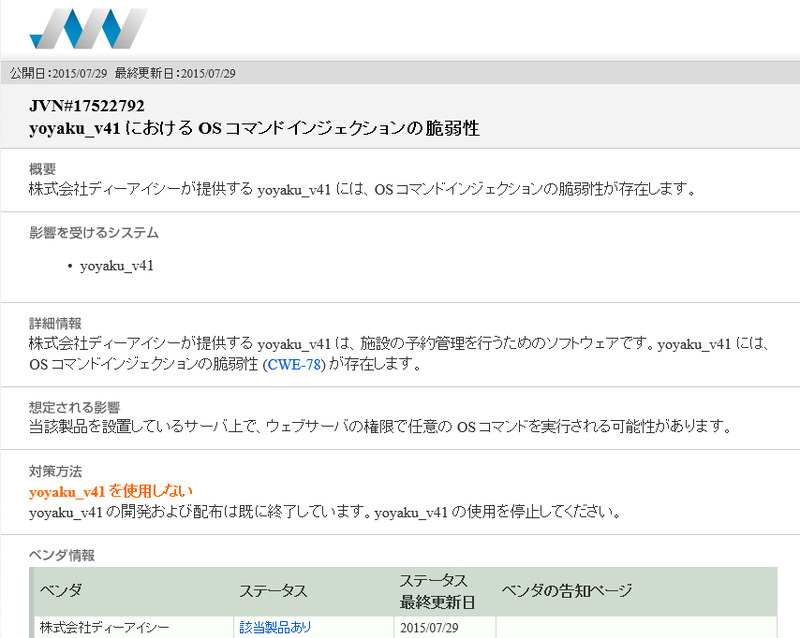Click the ベンダの告知ページ column header
The width and height of the screenshot is (800, 638).
click(x=567, y=591)
